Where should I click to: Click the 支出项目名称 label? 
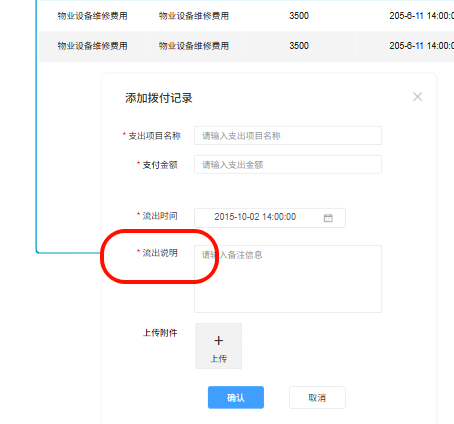(155, 136)
